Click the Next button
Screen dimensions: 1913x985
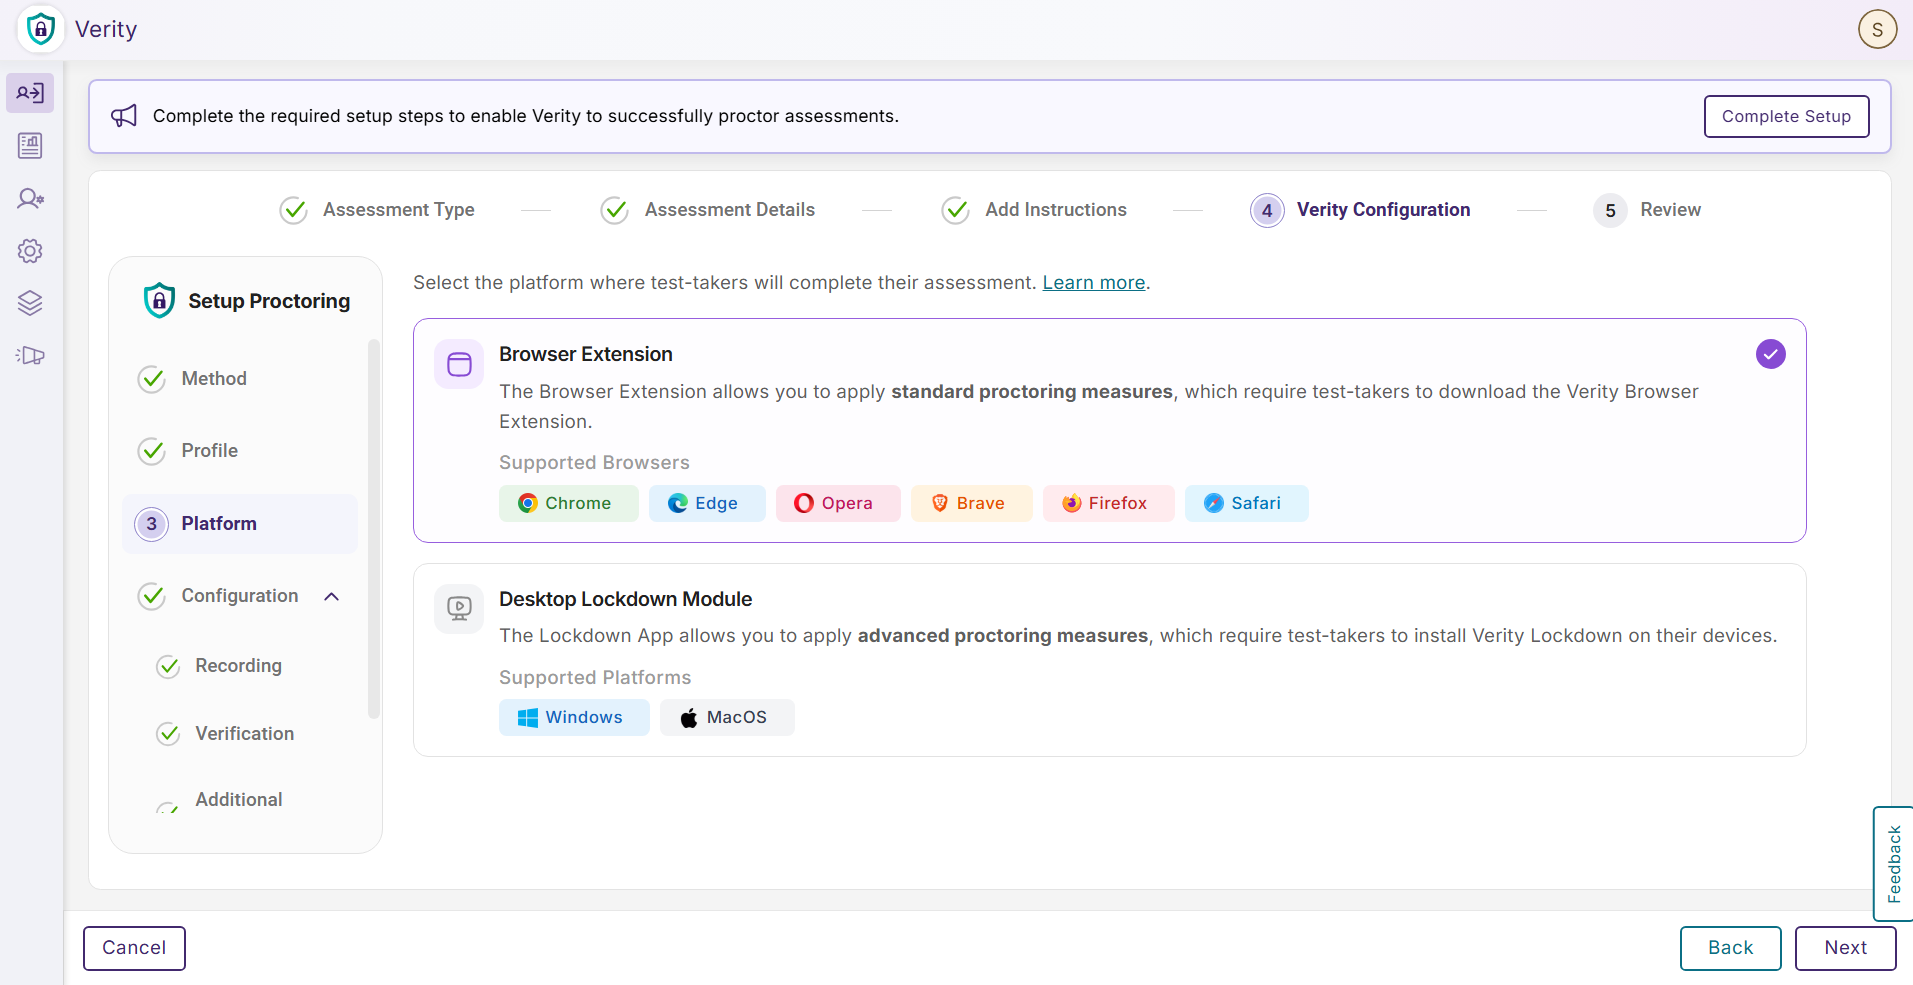[x=1845, y=948]
